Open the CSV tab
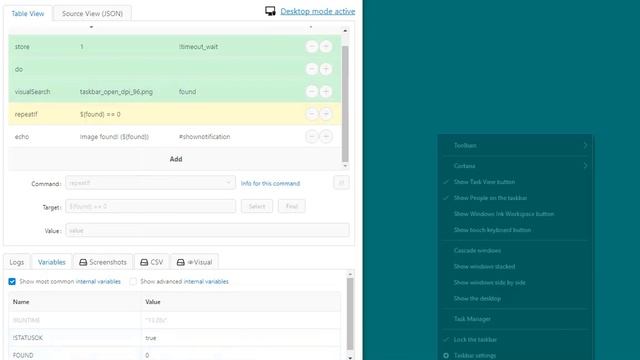640x360 pixels. 151,262
